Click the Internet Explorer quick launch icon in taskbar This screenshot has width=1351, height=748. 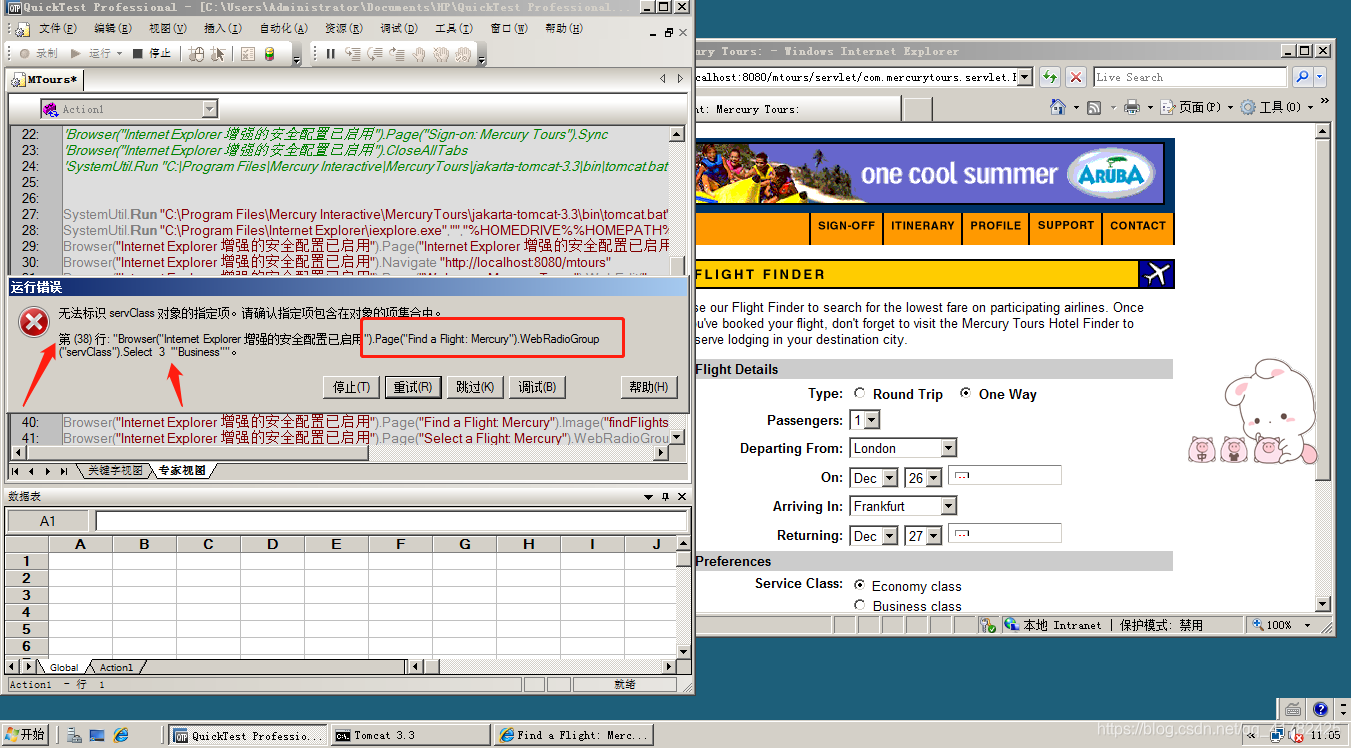(121, 735)
